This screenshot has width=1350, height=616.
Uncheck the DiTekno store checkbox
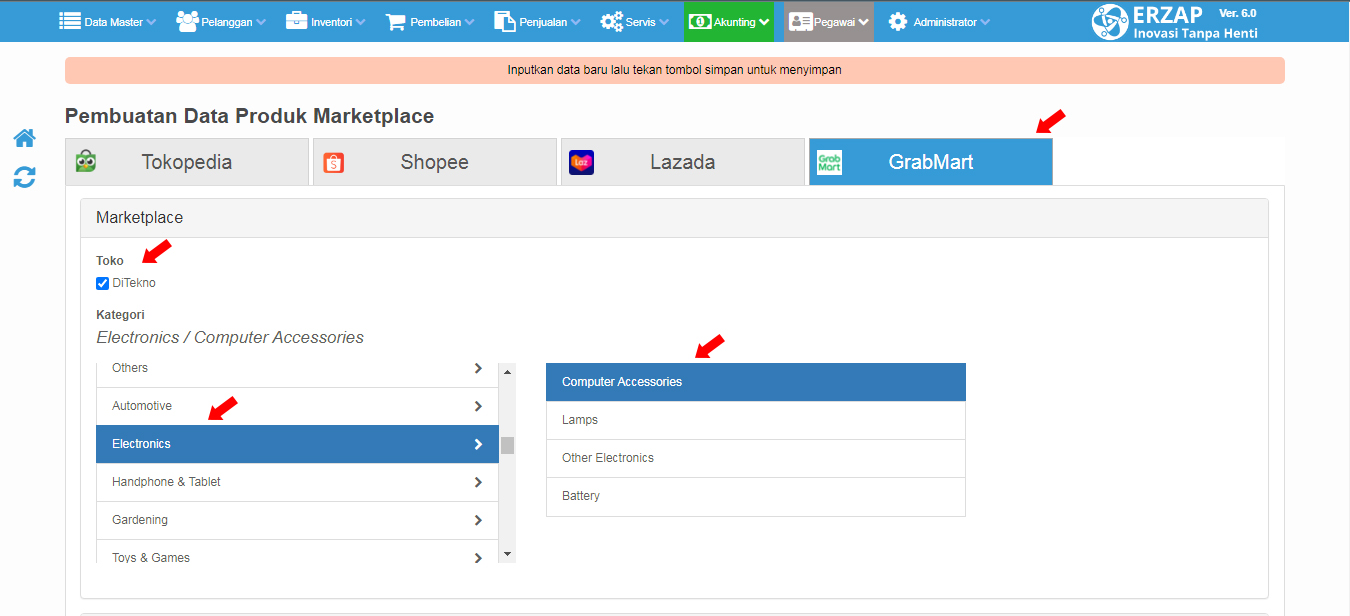(102, 283)
